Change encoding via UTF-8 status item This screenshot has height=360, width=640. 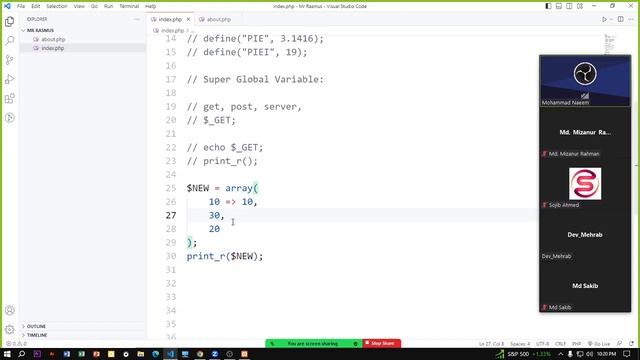tap(542, 344)
